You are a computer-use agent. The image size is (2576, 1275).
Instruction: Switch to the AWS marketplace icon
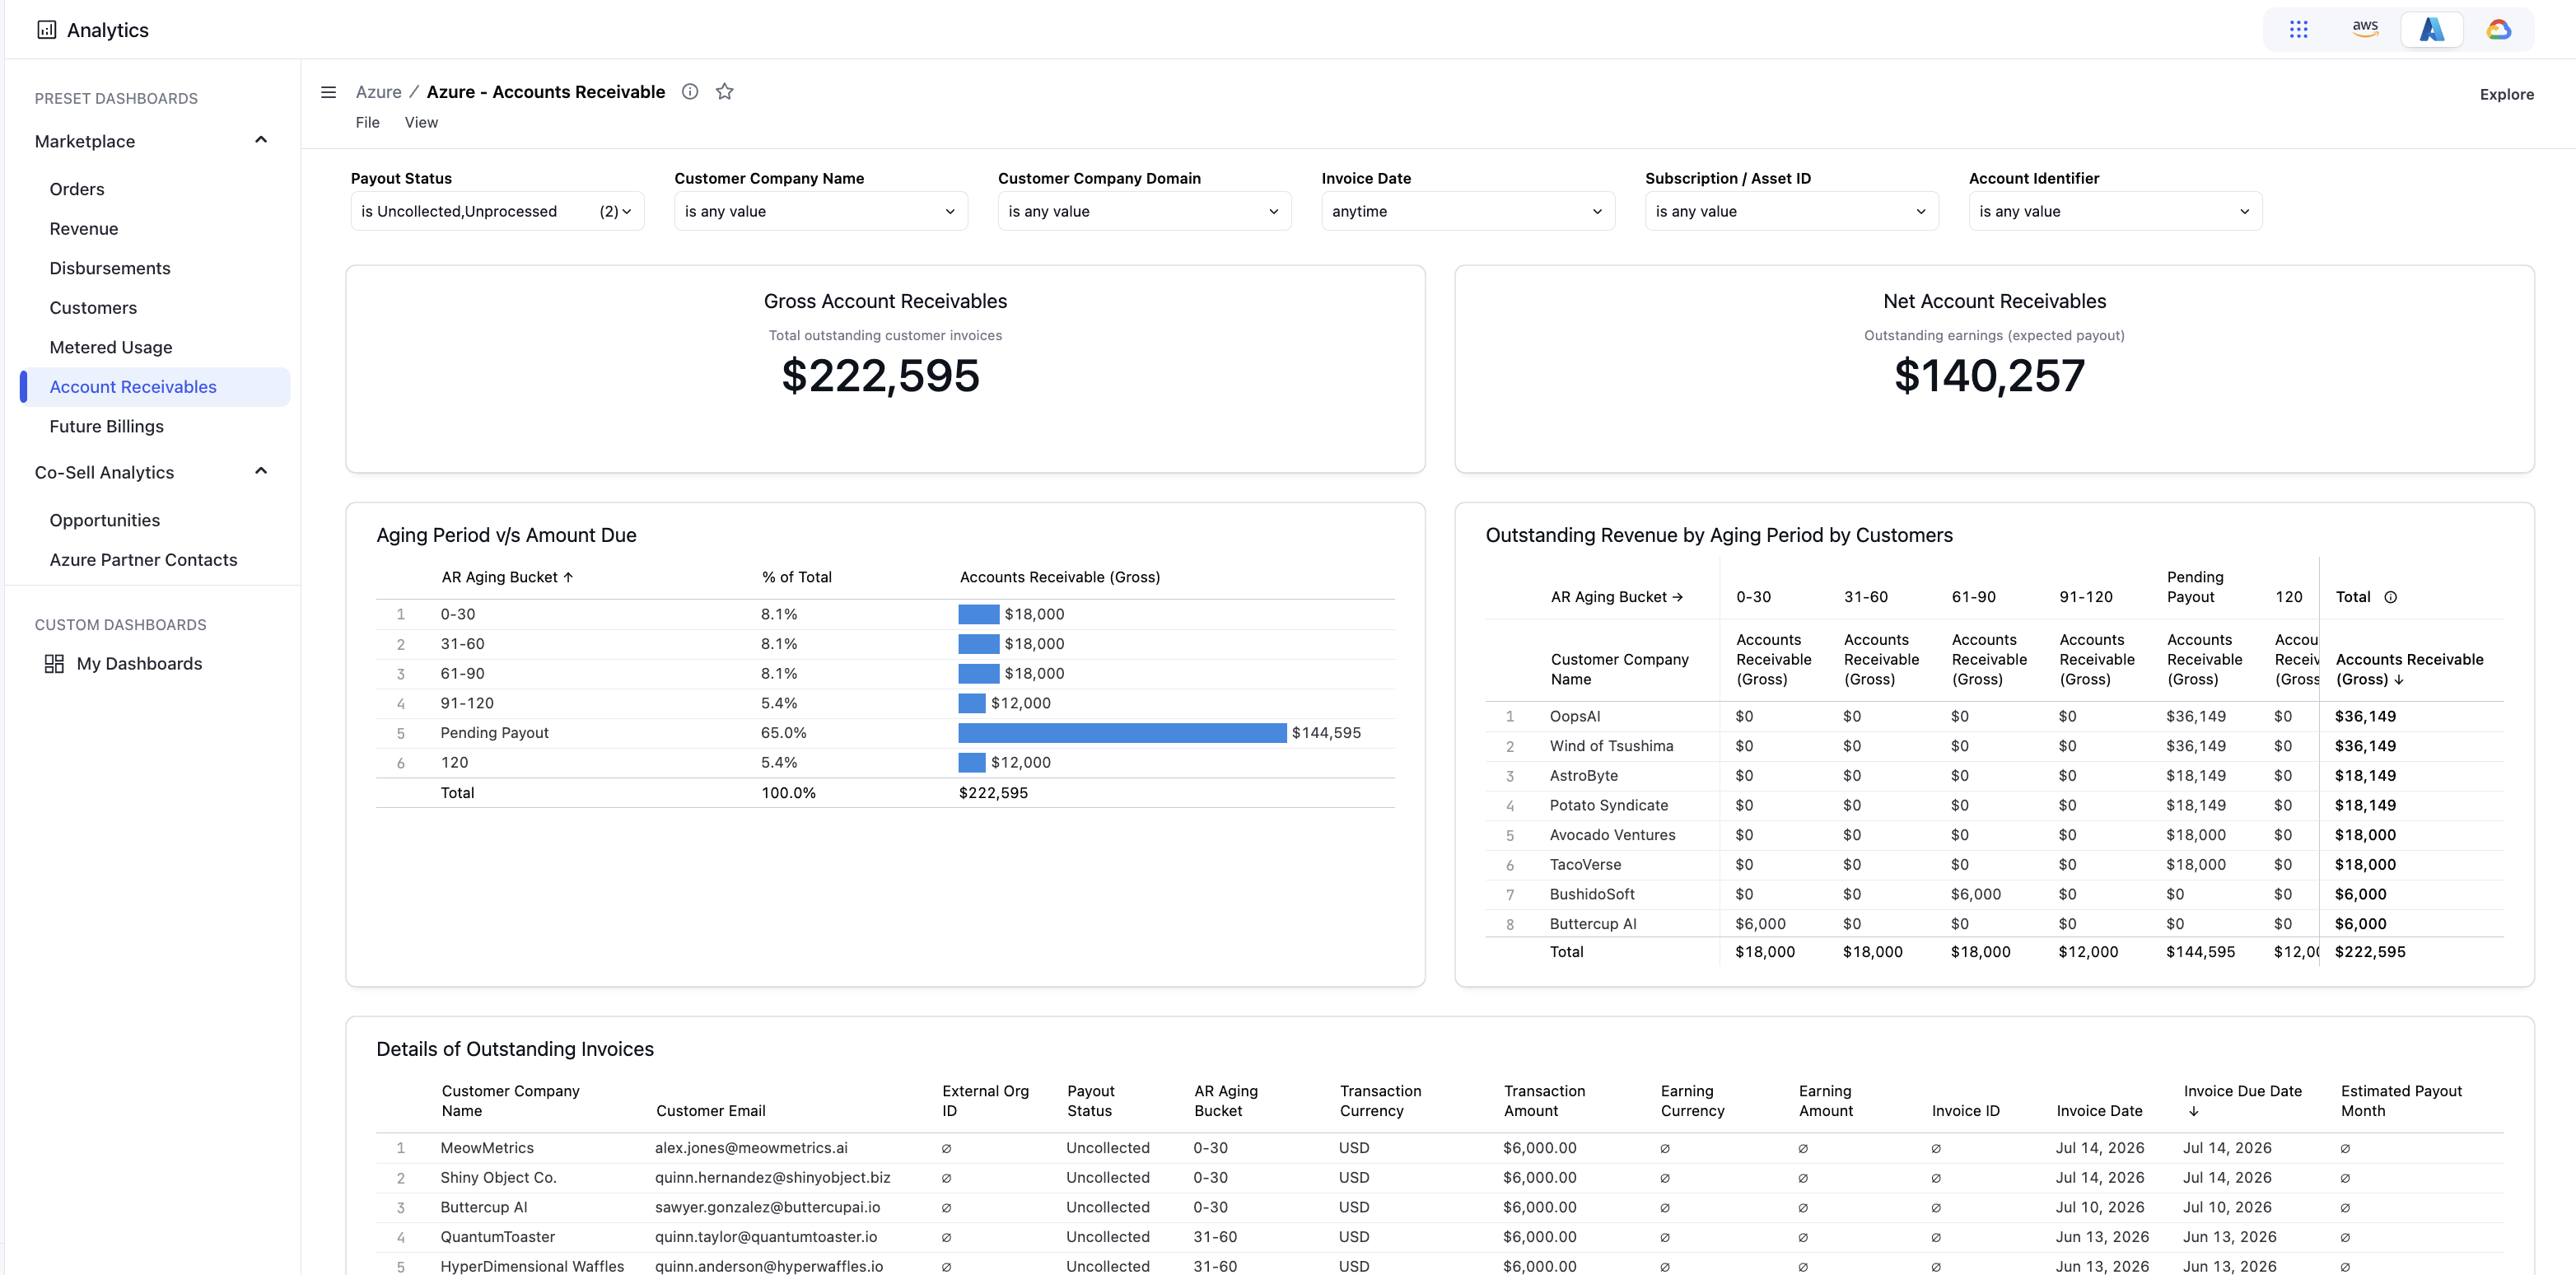pyautogui.click(x=2365, y=29)
